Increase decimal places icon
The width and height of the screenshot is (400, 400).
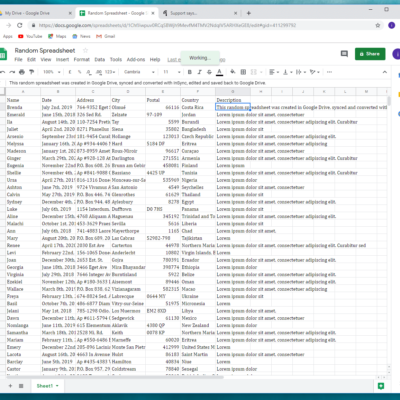pos(99,72)
